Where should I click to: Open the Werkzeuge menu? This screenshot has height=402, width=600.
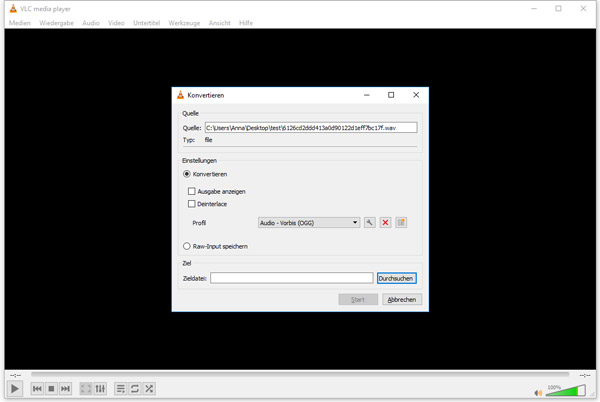click(184, 22)
